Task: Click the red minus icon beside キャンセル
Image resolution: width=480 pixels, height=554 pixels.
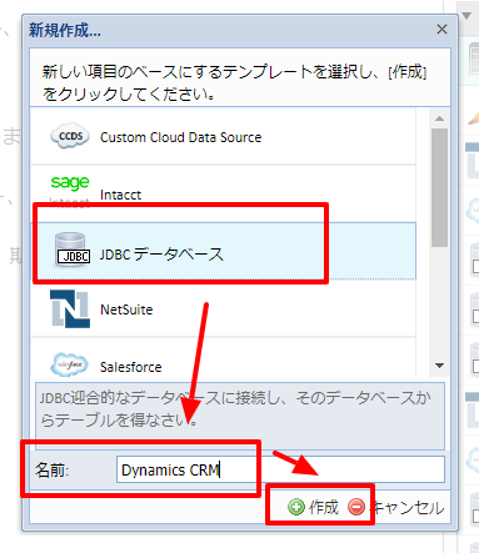Action: click(x=356, y=507)
